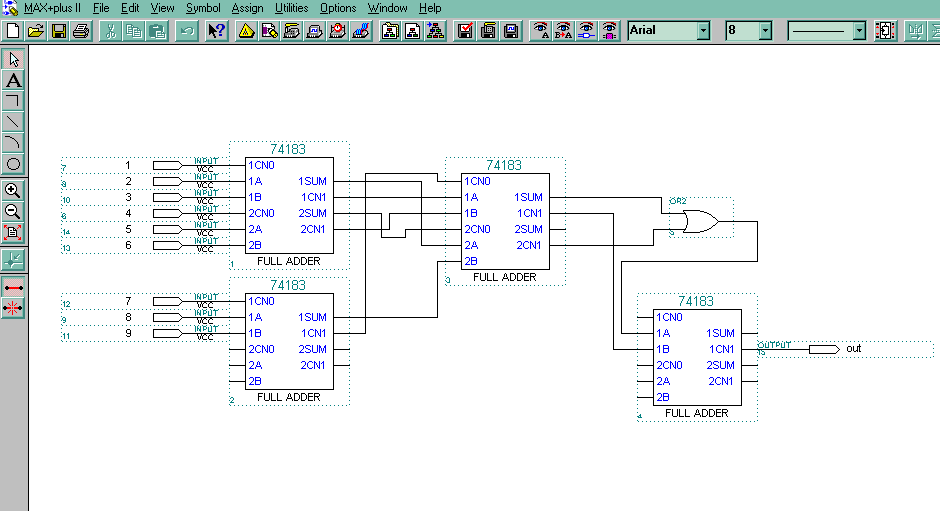
Task: Select the Circle drawing tool
Action: [x=13, y=164]
